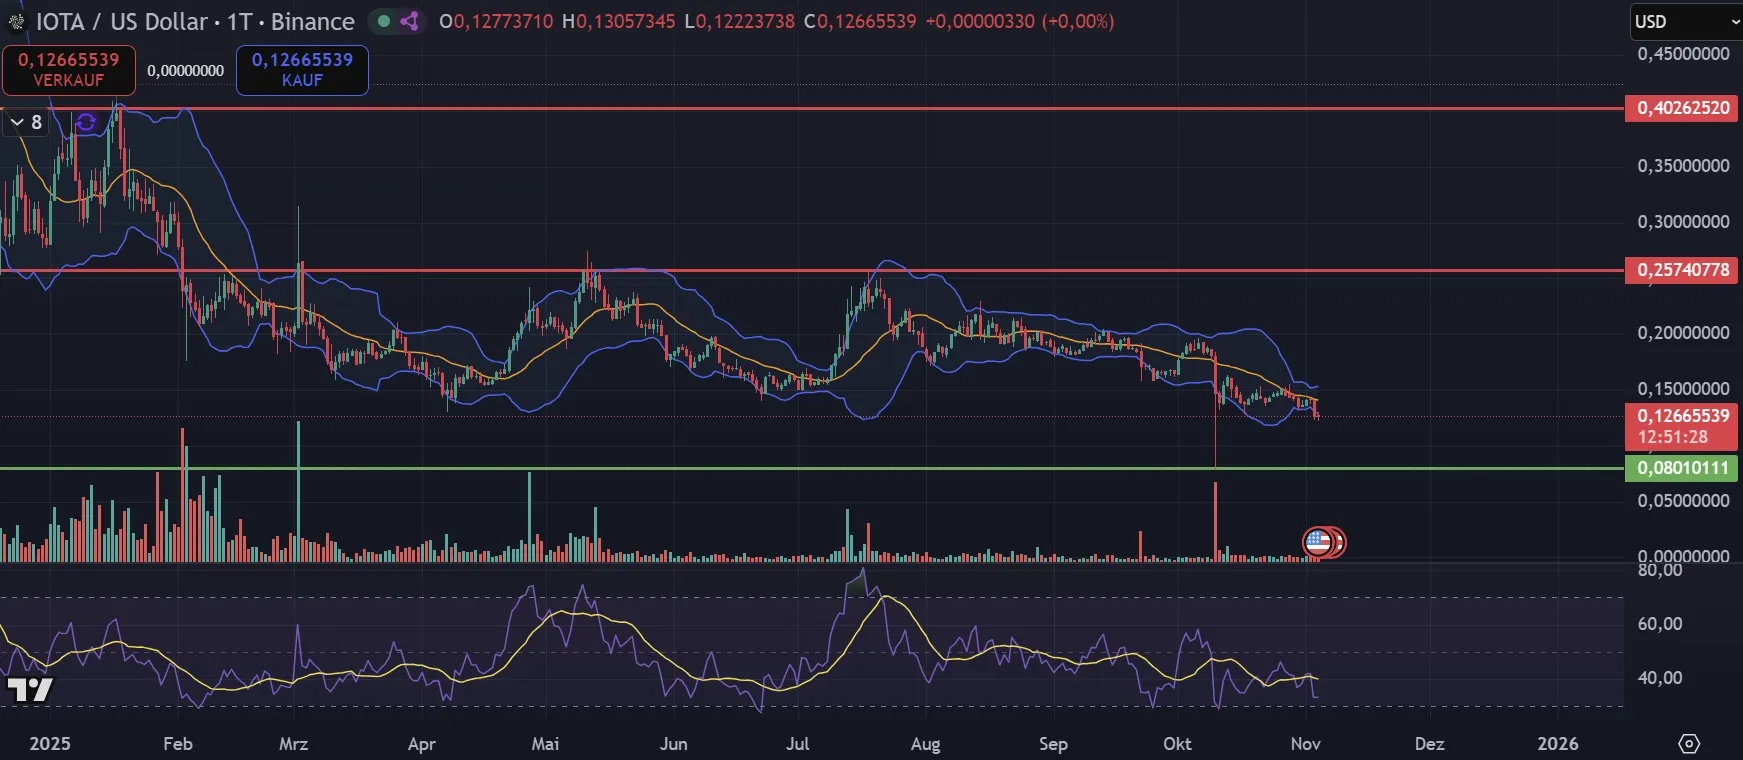Screen dimensions: 1743x760
Task: Click the spread value 0,00000000
Action: pyautogui.click(x=185, y=71)
